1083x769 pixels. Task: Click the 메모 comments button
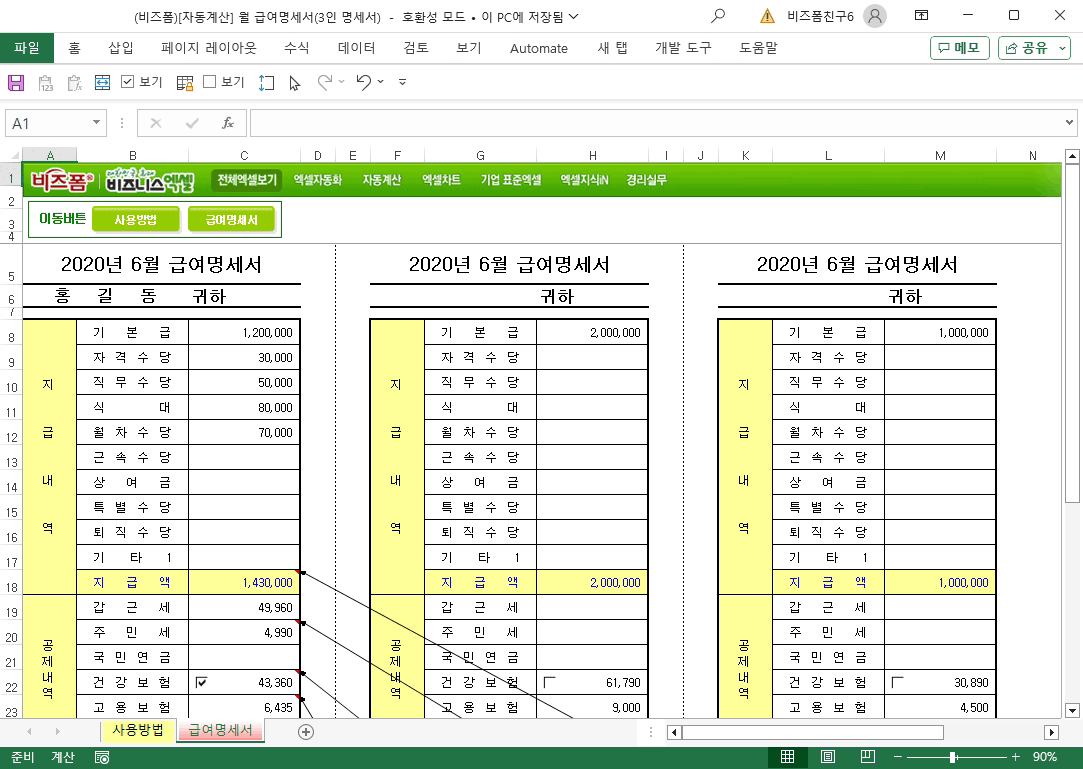(960, 48)
